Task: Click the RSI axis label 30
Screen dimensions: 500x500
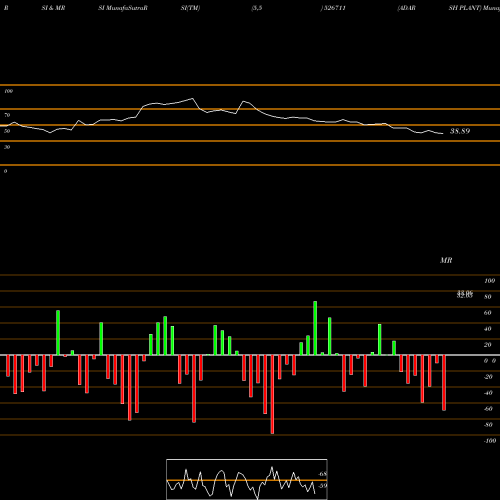Action: pyautogui.click(x=7, y=147)
